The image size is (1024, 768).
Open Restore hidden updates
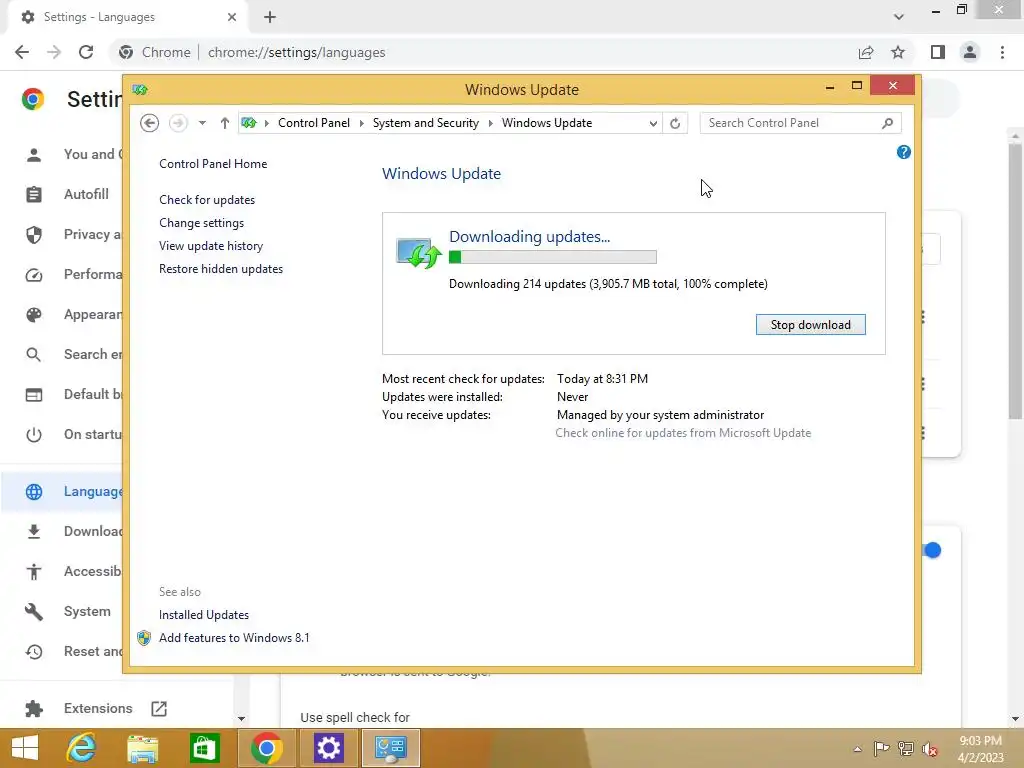click(x=221, y=268)
